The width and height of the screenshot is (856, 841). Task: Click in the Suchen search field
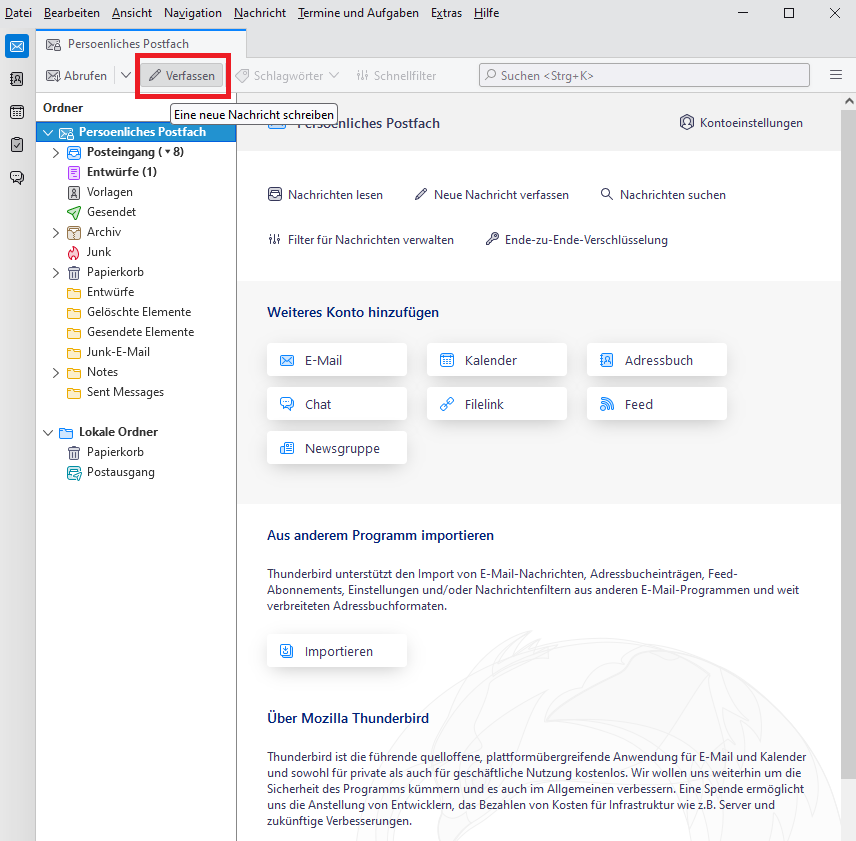point(645,75)
